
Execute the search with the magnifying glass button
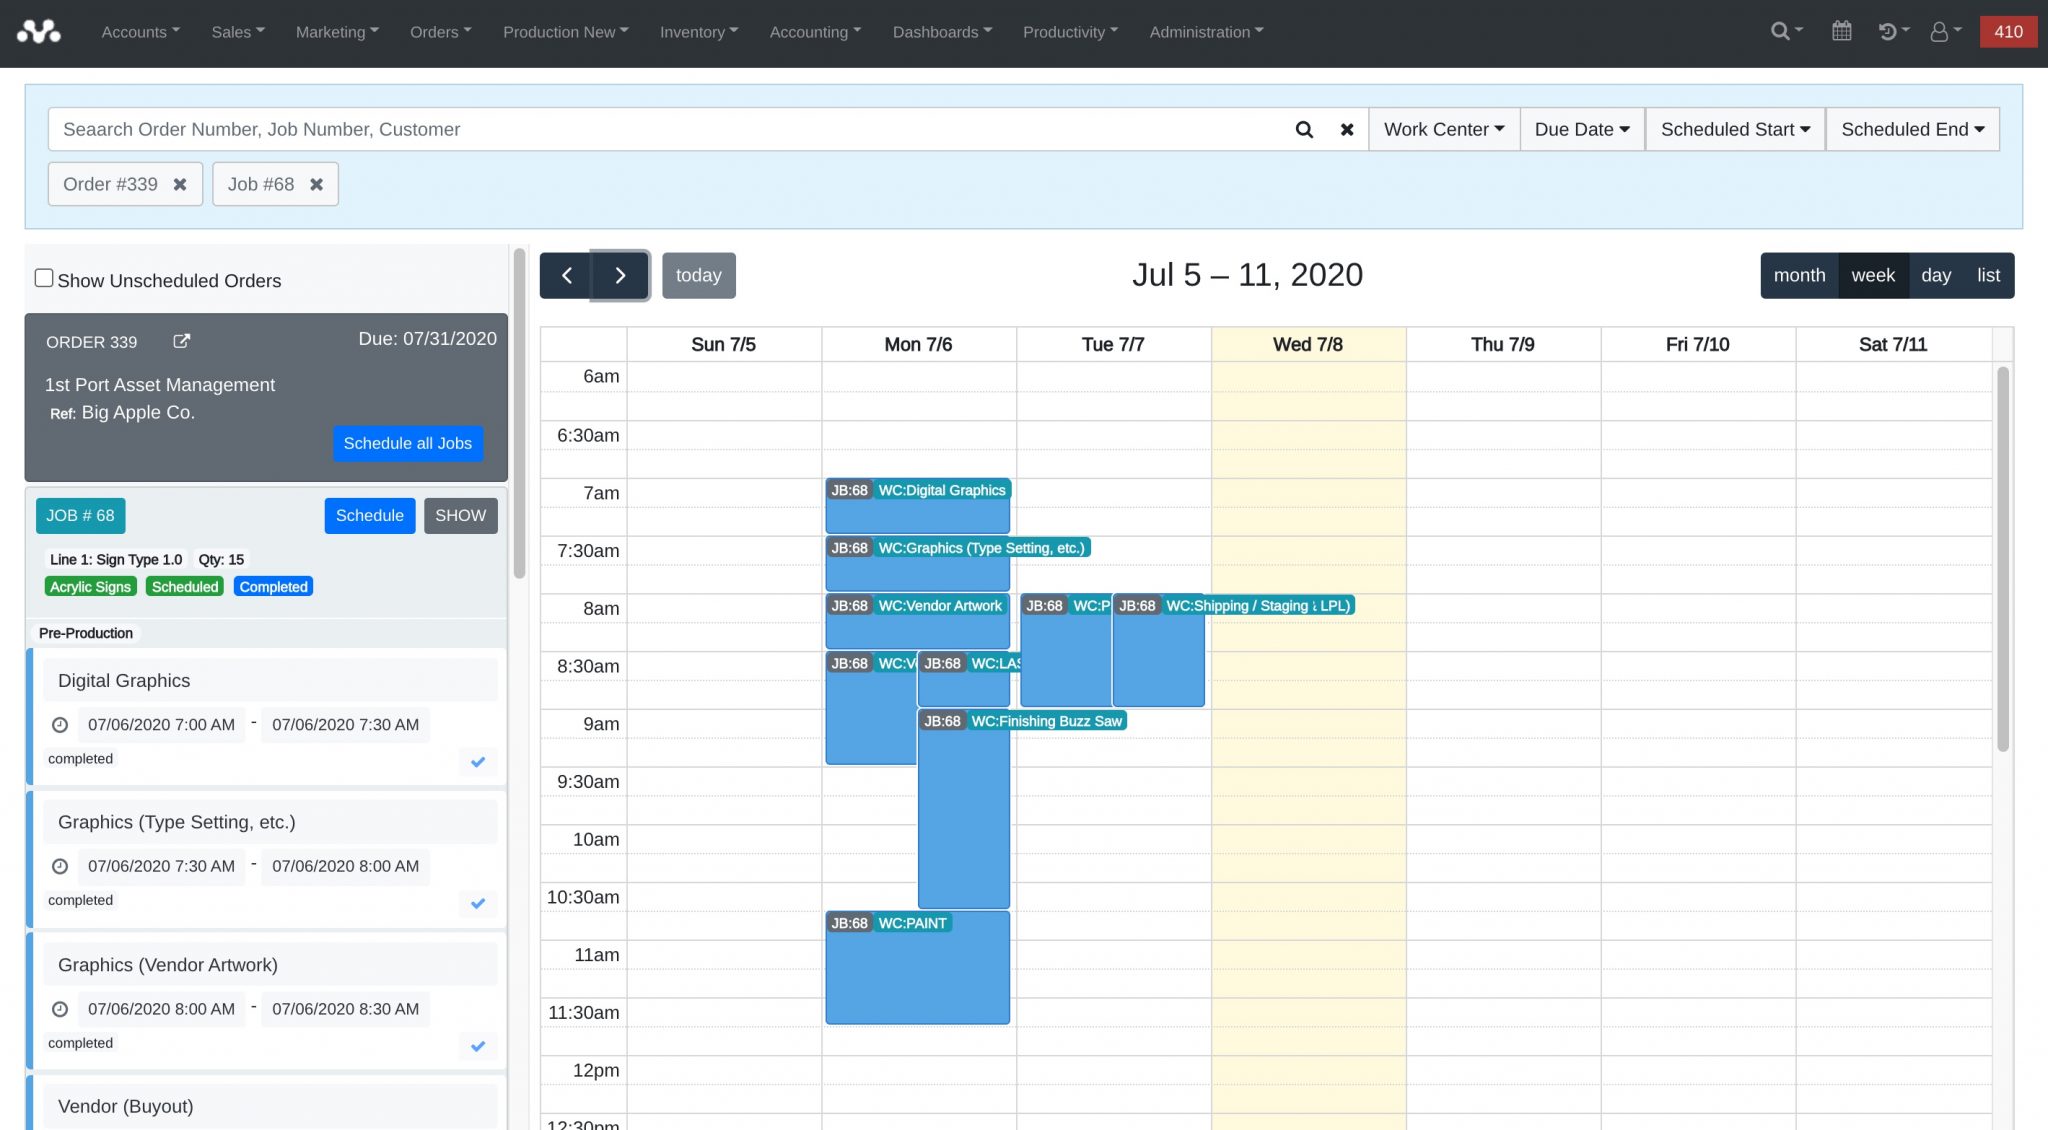1303,129
